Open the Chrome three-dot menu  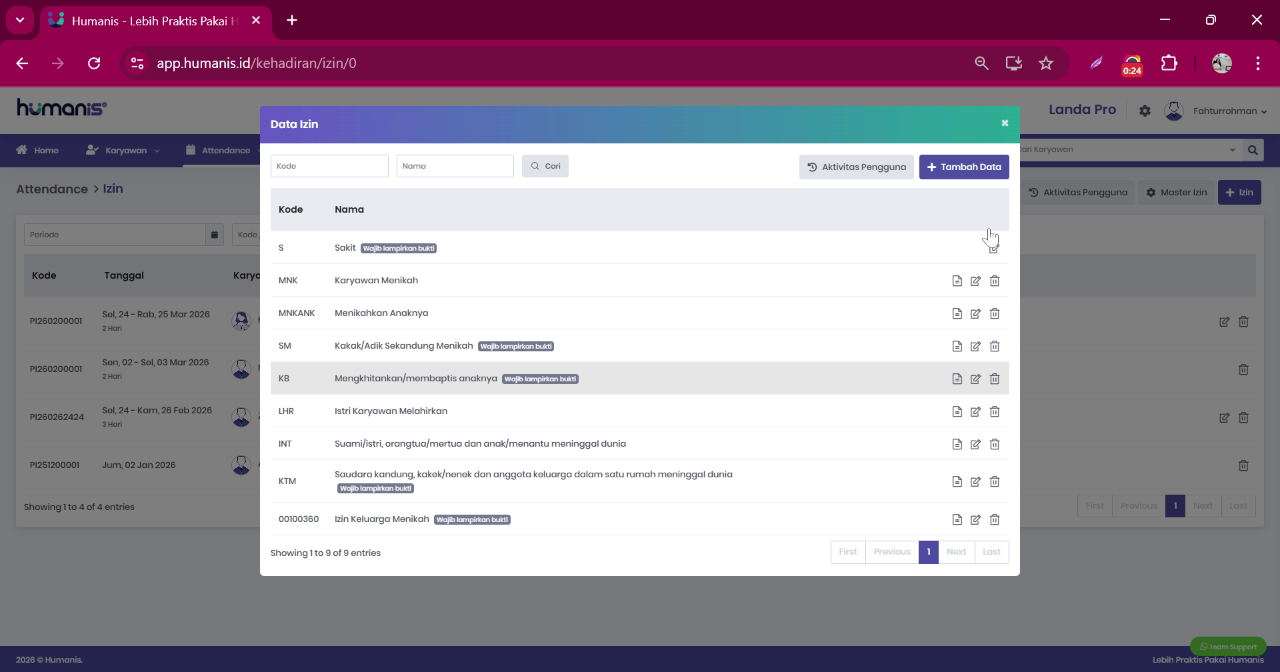(1257, 63)
